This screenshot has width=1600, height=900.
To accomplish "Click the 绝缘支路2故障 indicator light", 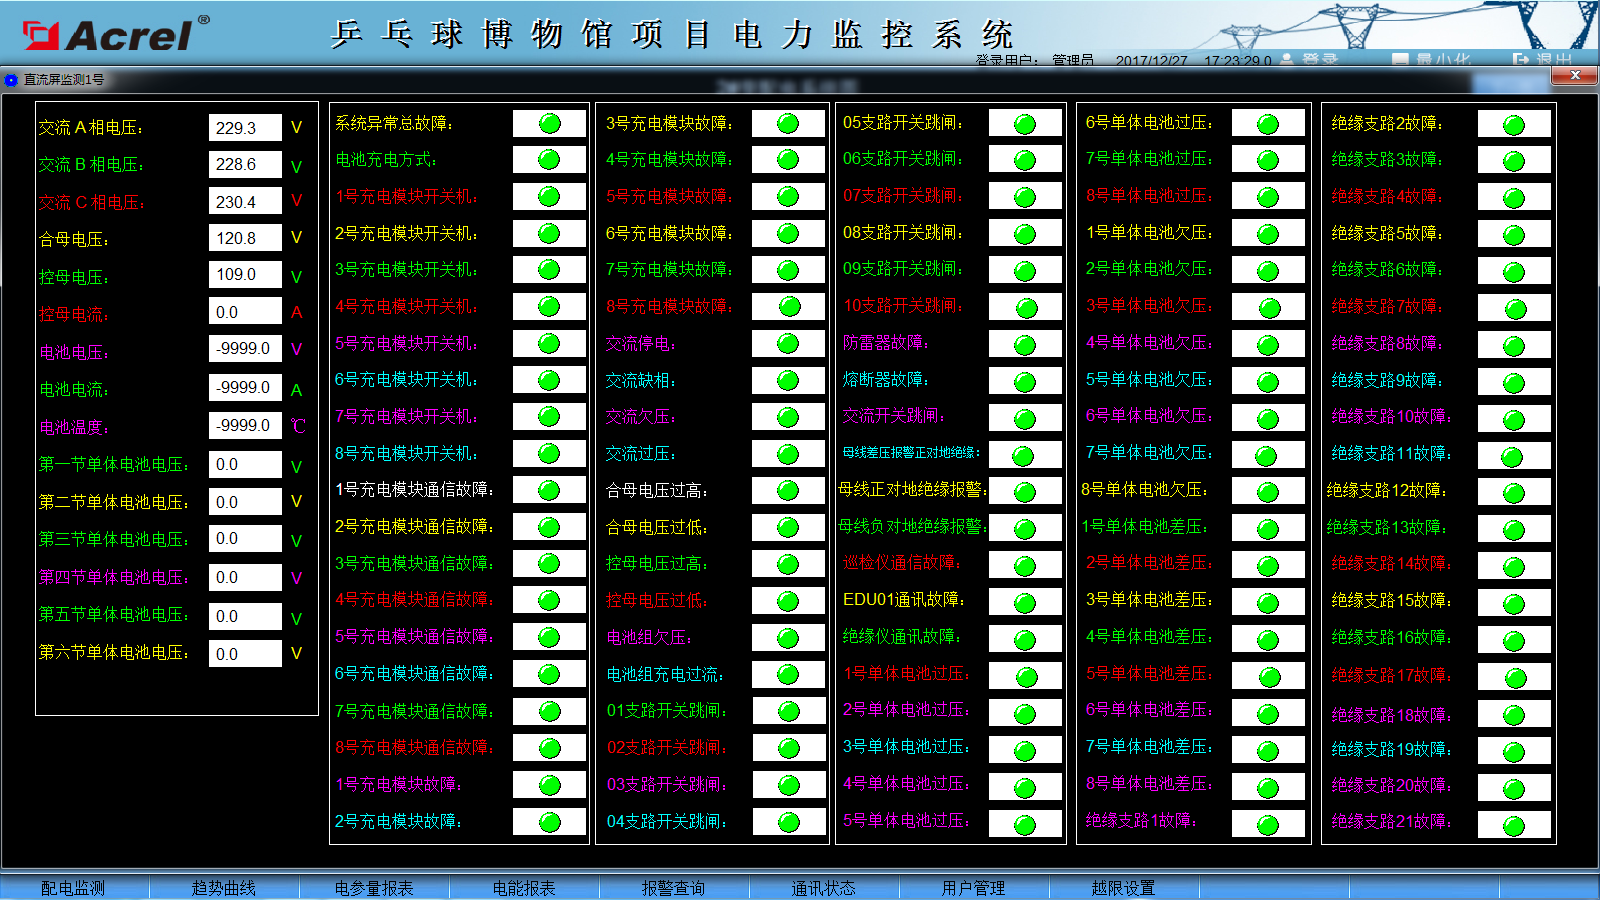I will pos(1515,125).
